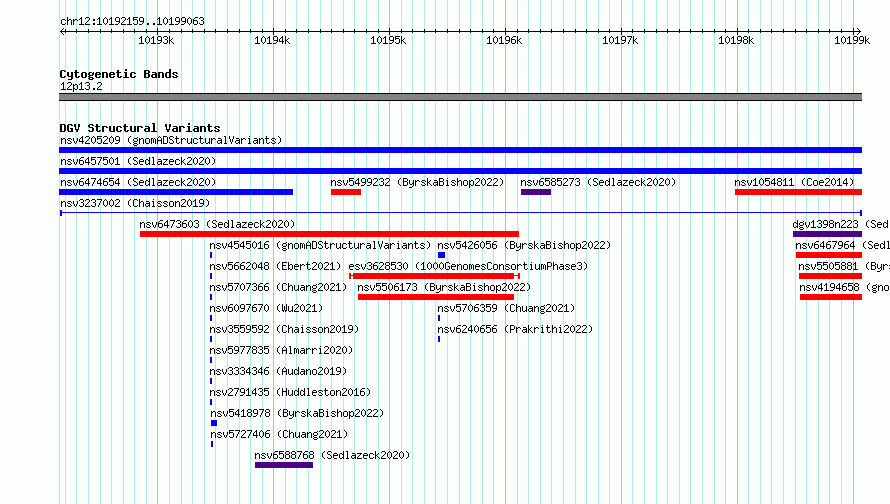Image resolution: width=890 pixels, height=504 pixels.
Task: Click the 10196k ruler mark
Action: click(504, 40)
